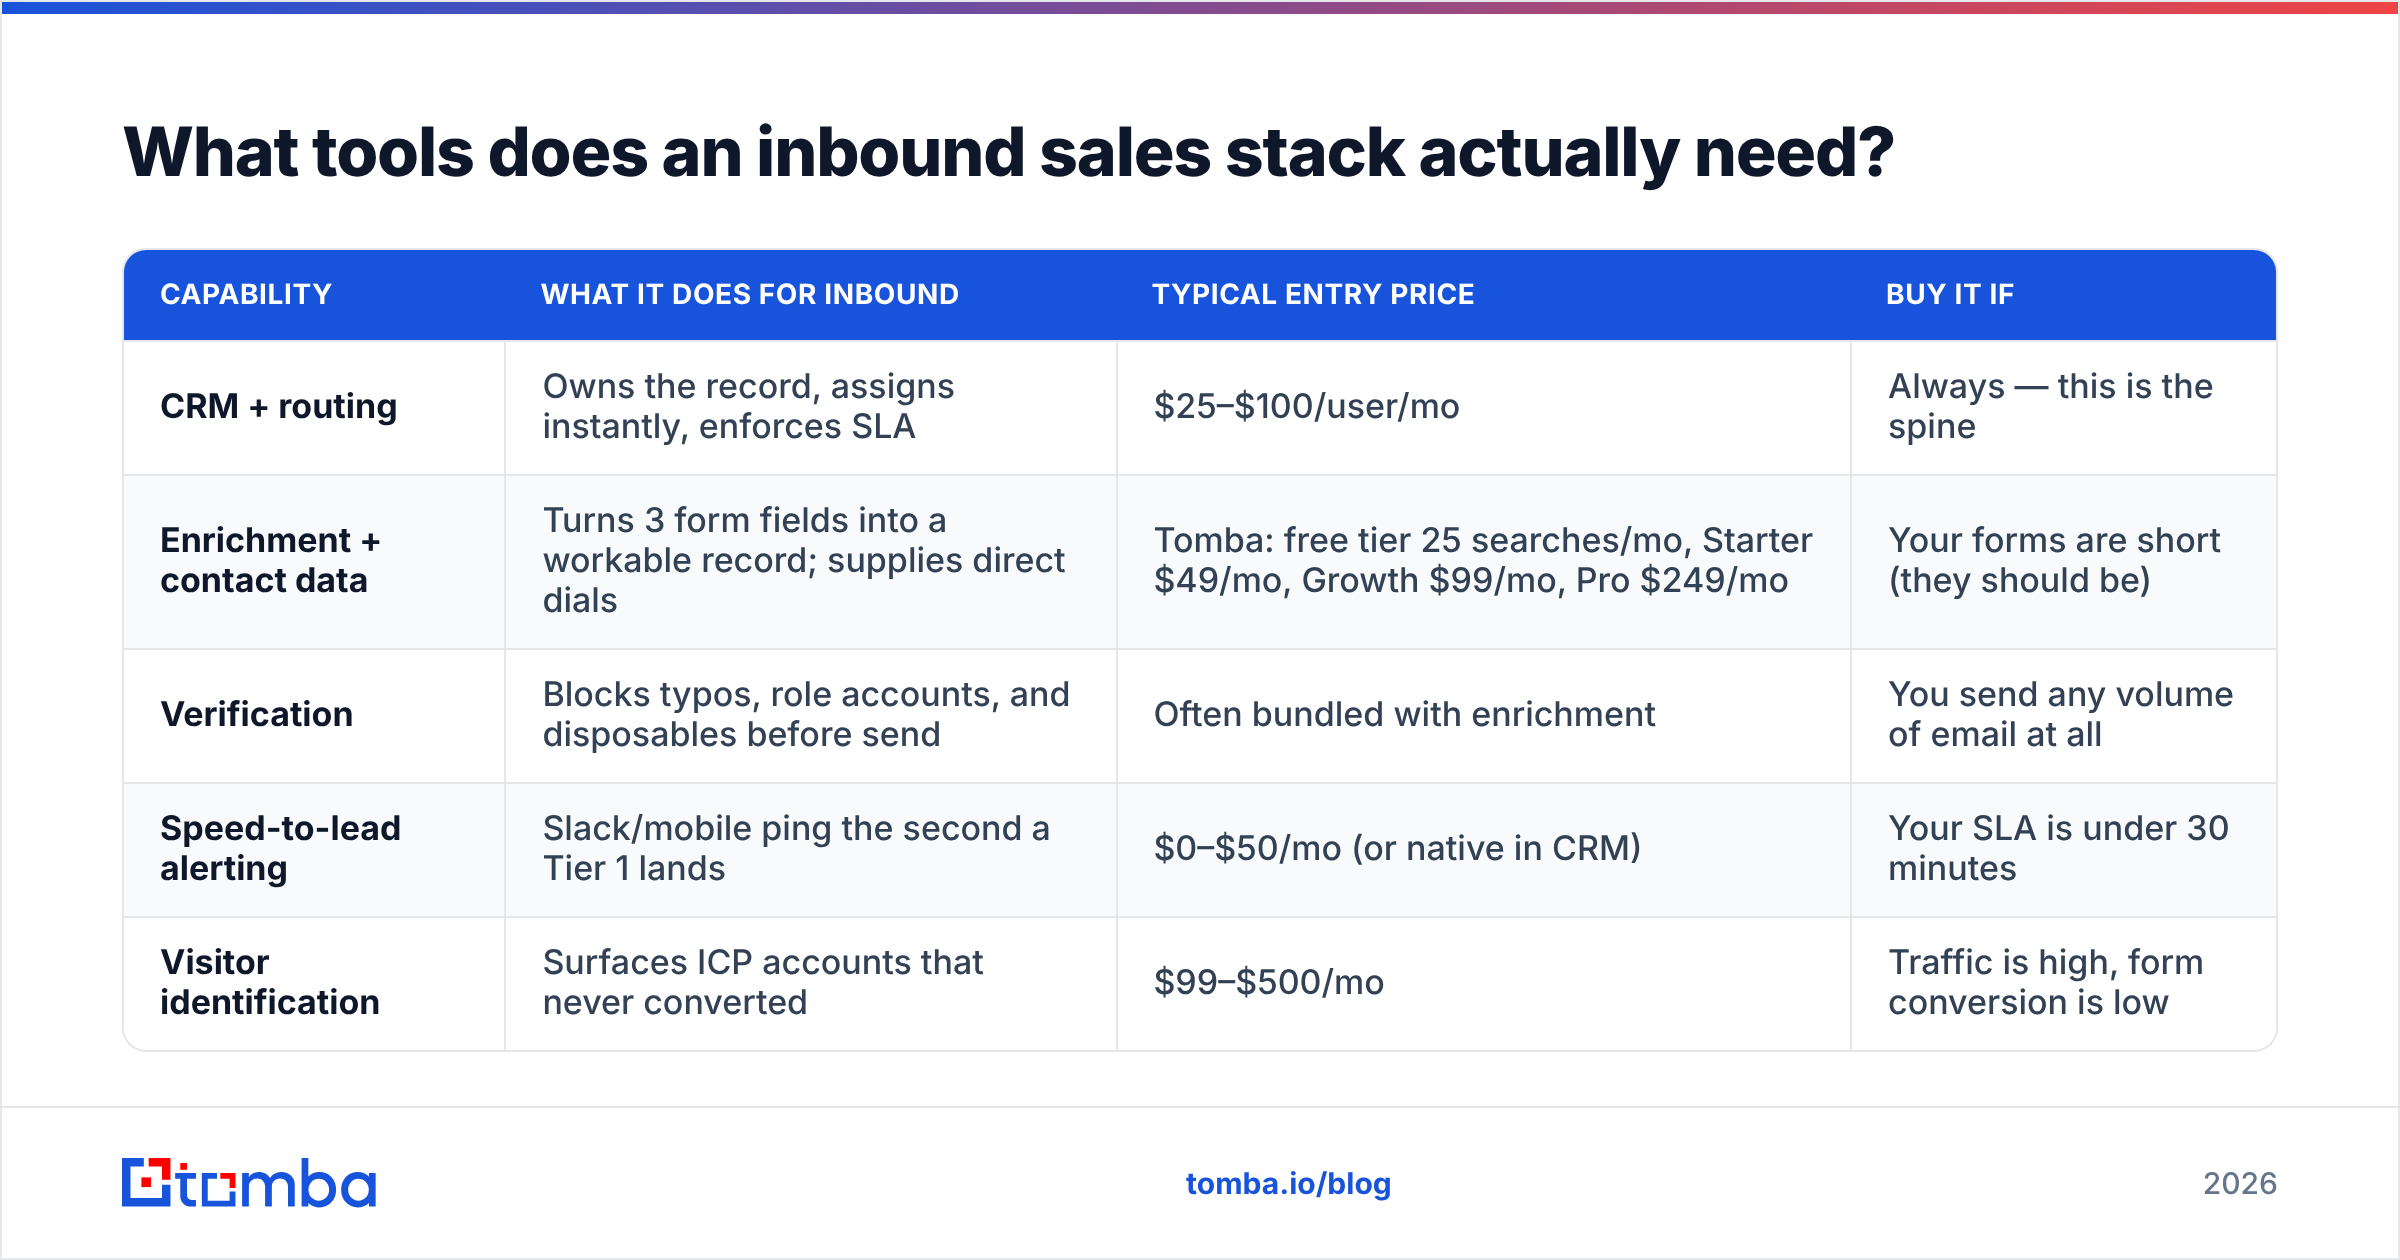Select the BUY IT IF header
Screen dimensions: 2400x1260
tap(1950, 294)
